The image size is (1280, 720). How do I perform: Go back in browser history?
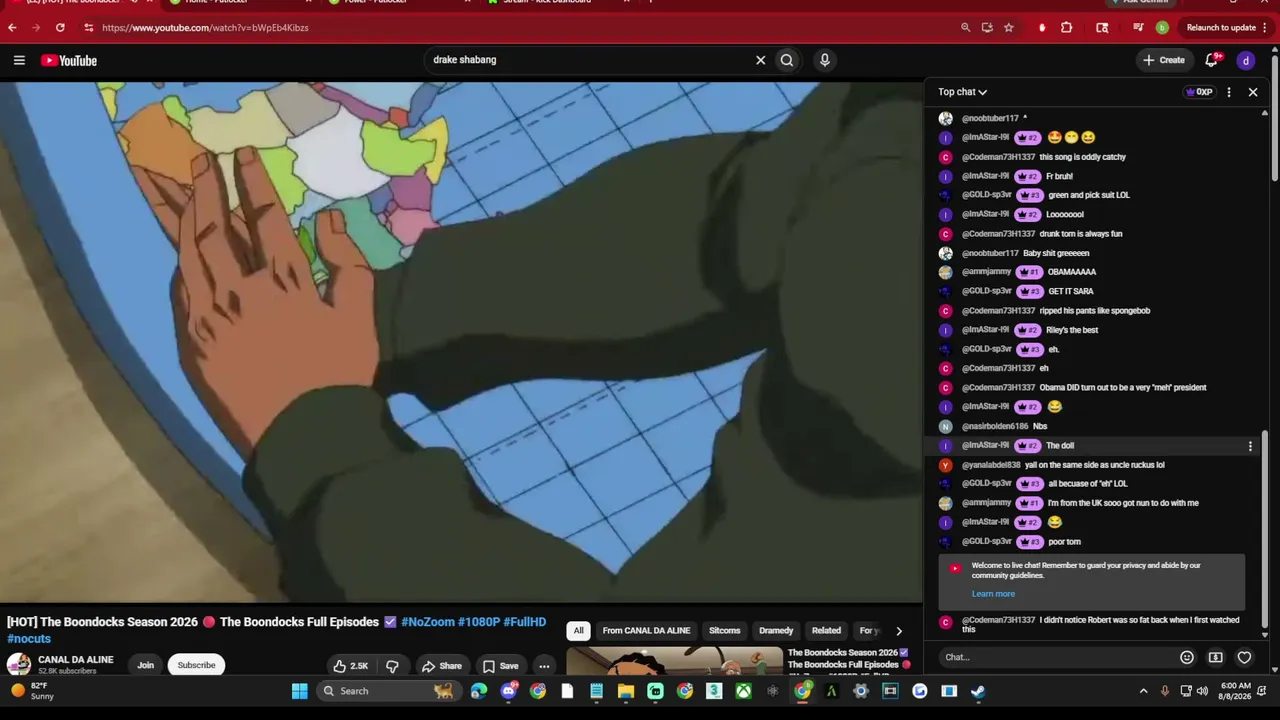(12, 28)
